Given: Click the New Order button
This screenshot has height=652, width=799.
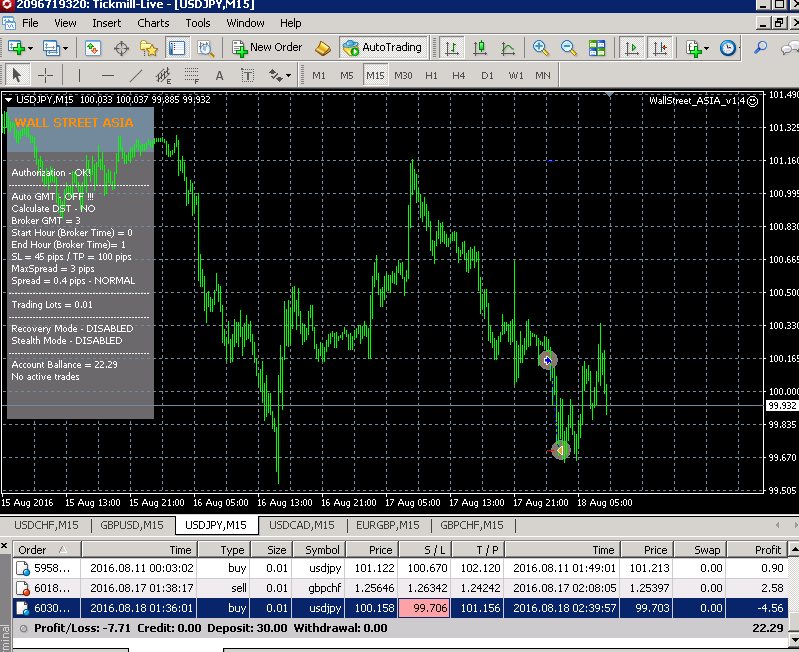Looking at the screenshot, I should click(268, 47).
